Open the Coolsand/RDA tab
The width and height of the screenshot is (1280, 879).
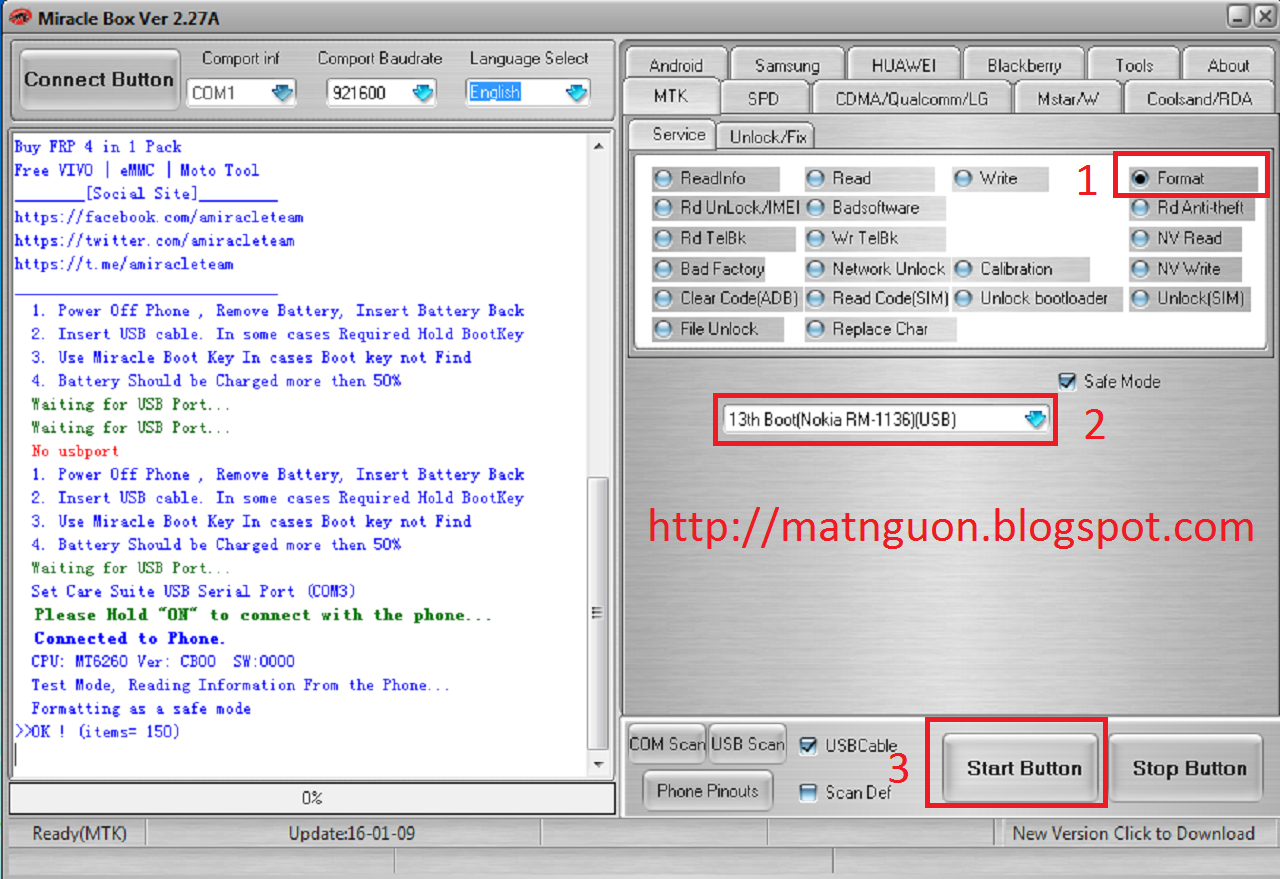[1199, 98]
